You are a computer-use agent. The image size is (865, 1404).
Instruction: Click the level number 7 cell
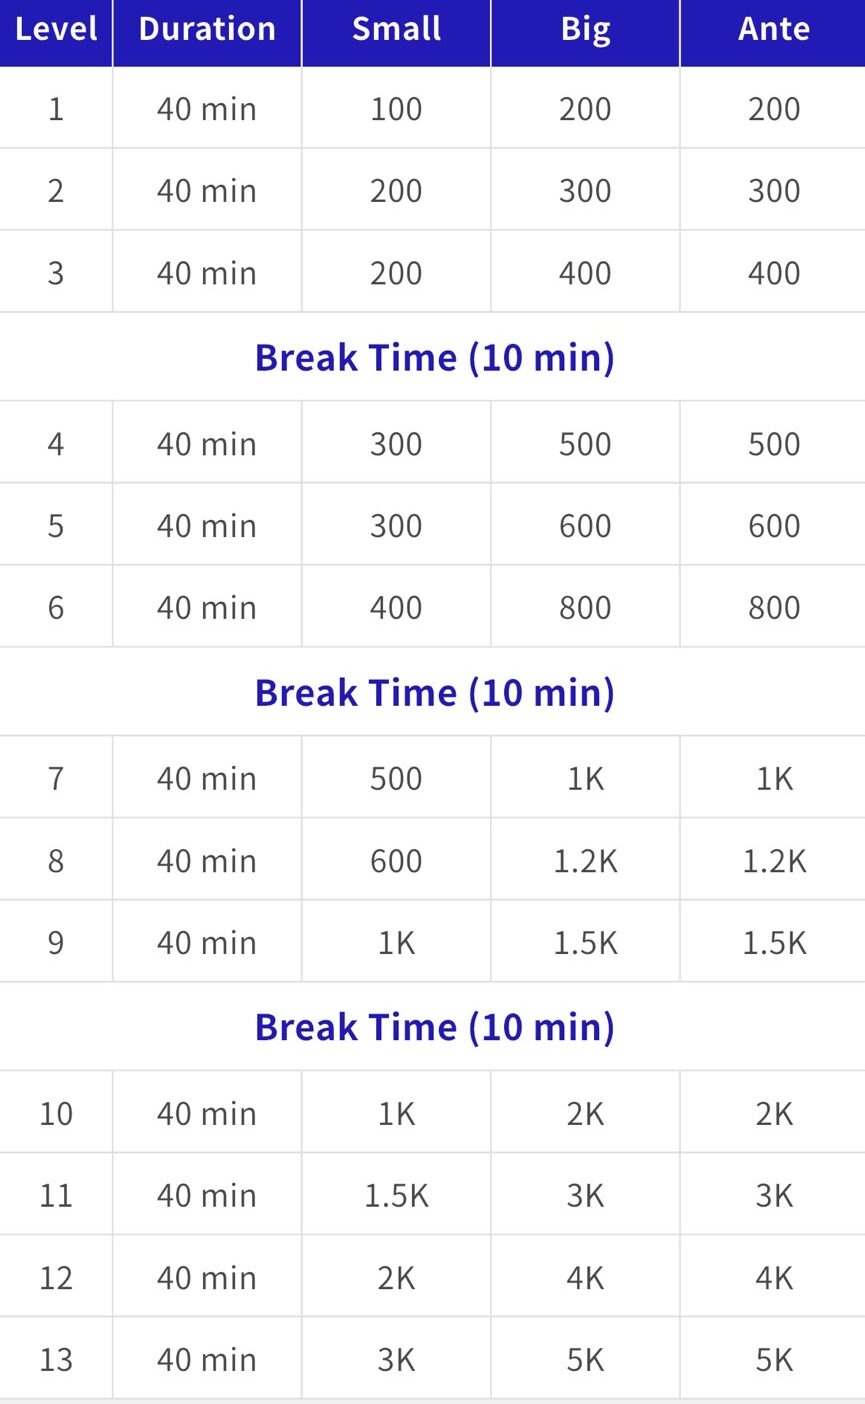point(56,779)
